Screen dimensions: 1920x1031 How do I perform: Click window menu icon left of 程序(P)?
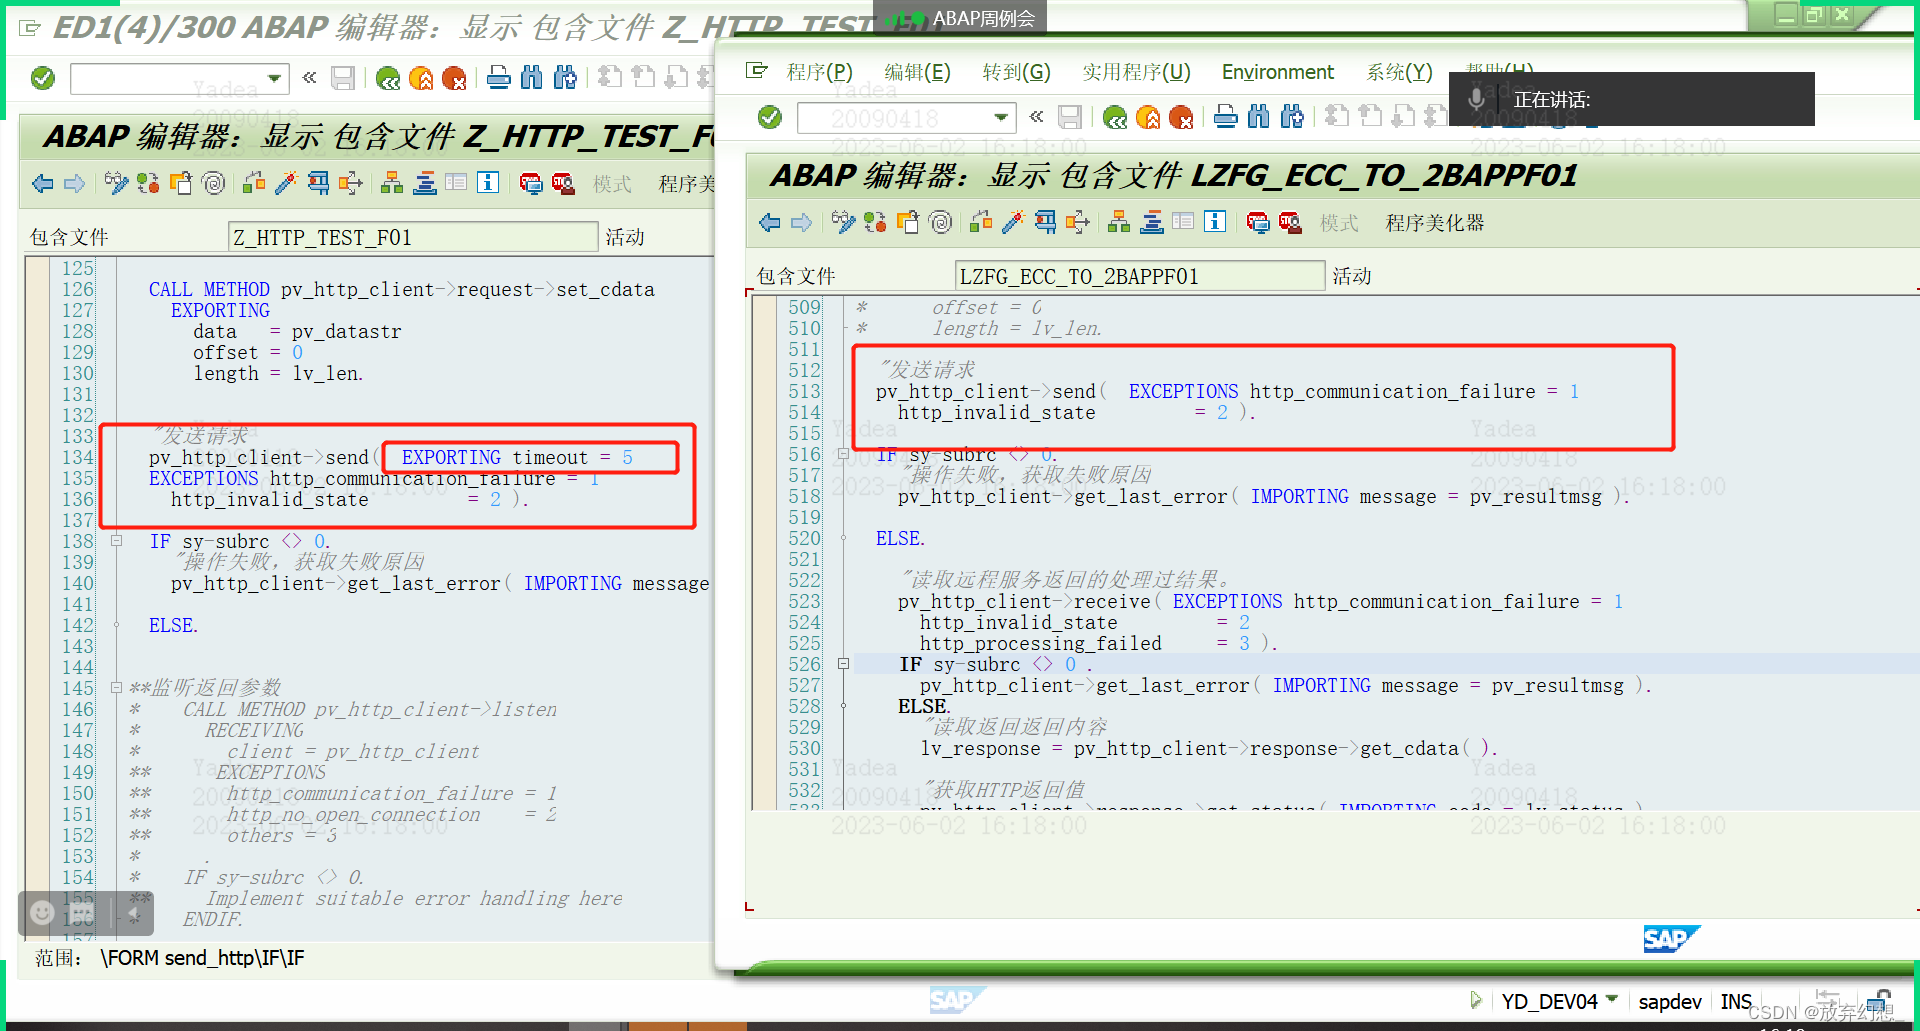click(757, 70)
